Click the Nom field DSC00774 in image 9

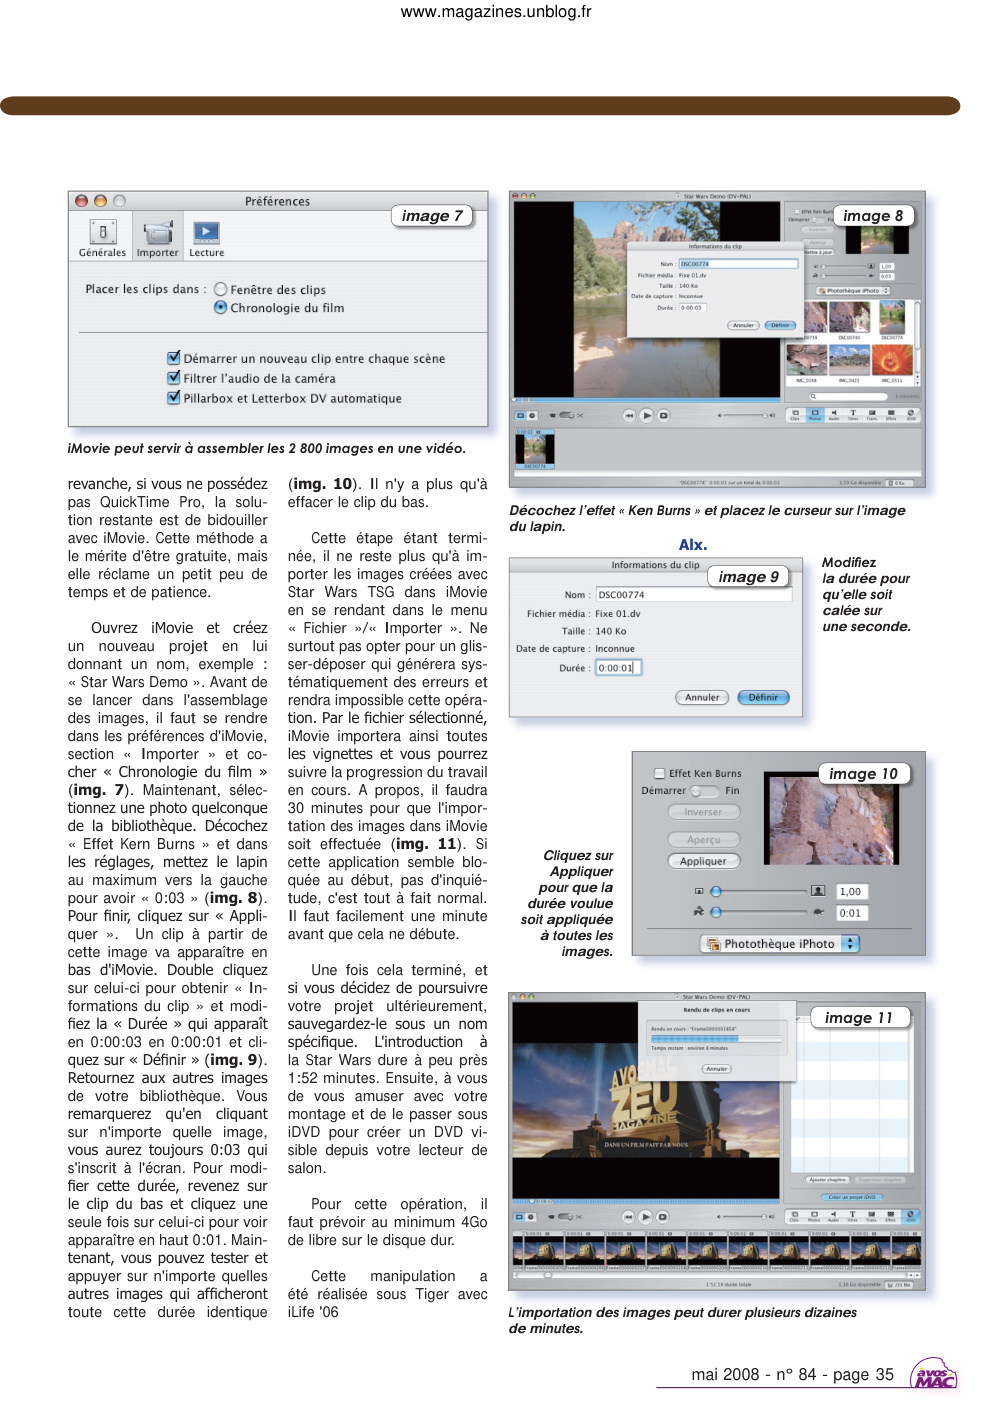pyautogui.click(x=692, y=594)
